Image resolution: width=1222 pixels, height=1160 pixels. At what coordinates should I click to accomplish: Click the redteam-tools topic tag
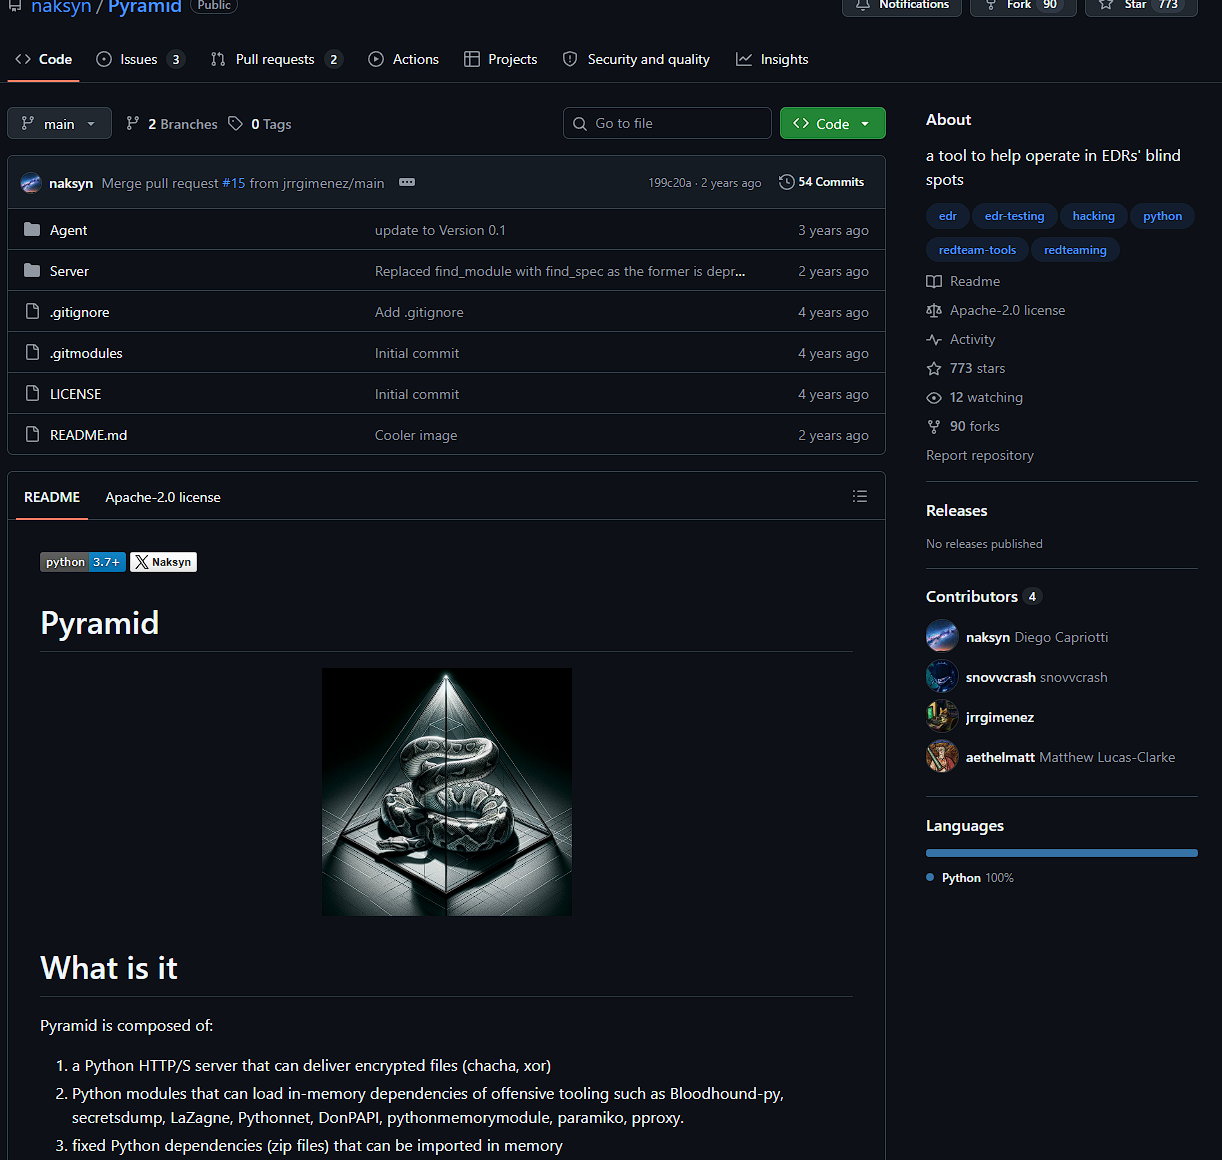click(977, 250)
